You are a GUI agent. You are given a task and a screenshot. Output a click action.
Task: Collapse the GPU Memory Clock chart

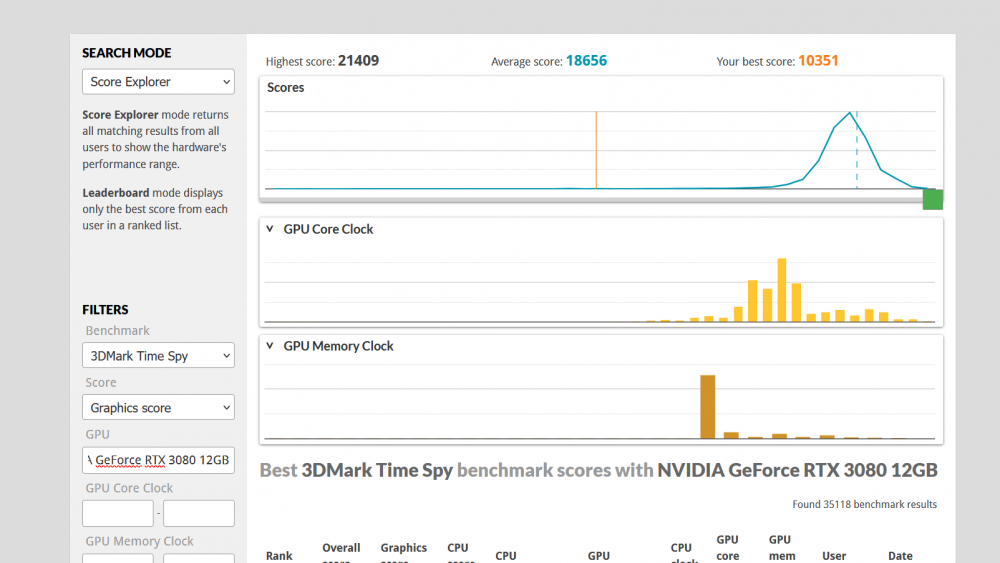coord(270,346)
